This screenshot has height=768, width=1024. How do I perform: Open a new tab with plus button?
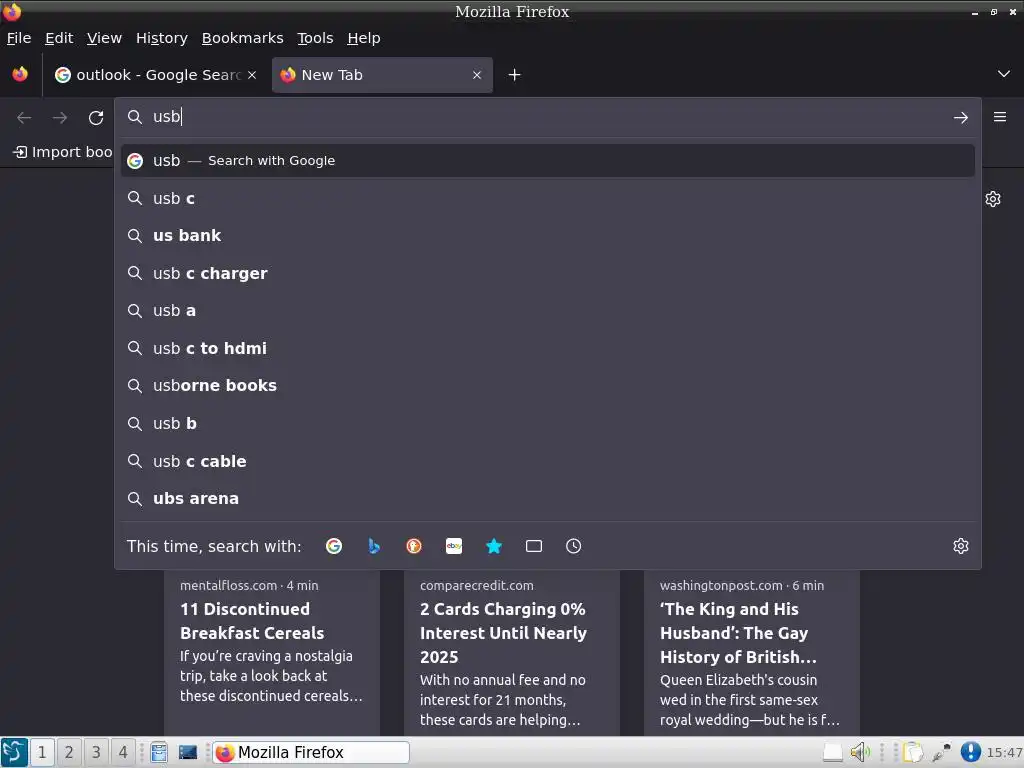(515, 75)
